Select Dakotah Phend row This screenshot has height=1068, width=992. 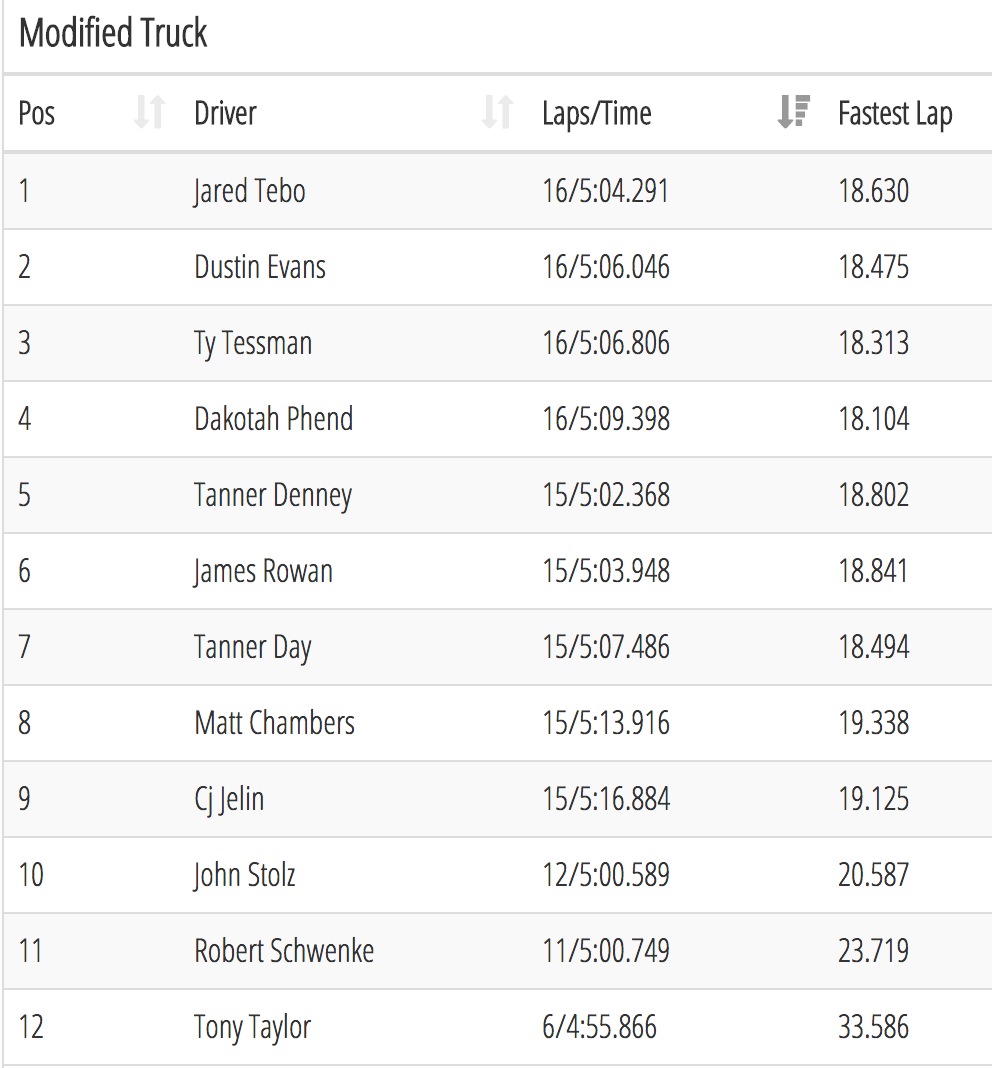click(497, 419)
